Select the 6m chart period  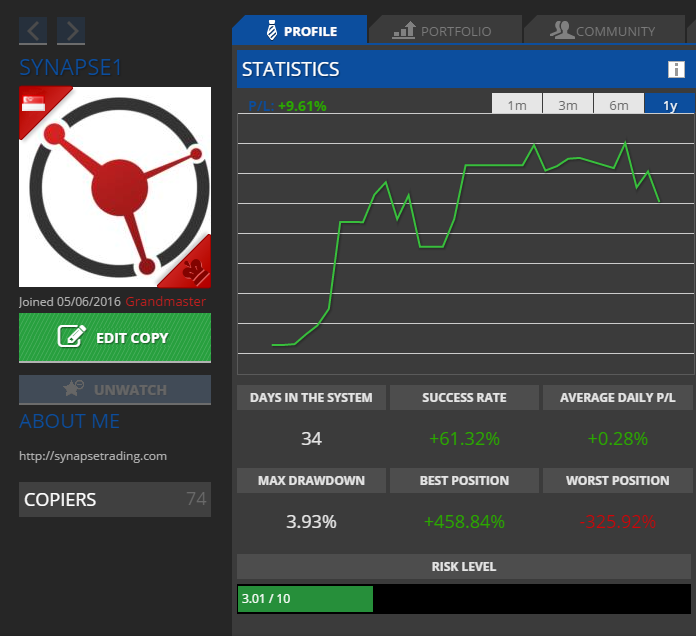tap(619, 105)
